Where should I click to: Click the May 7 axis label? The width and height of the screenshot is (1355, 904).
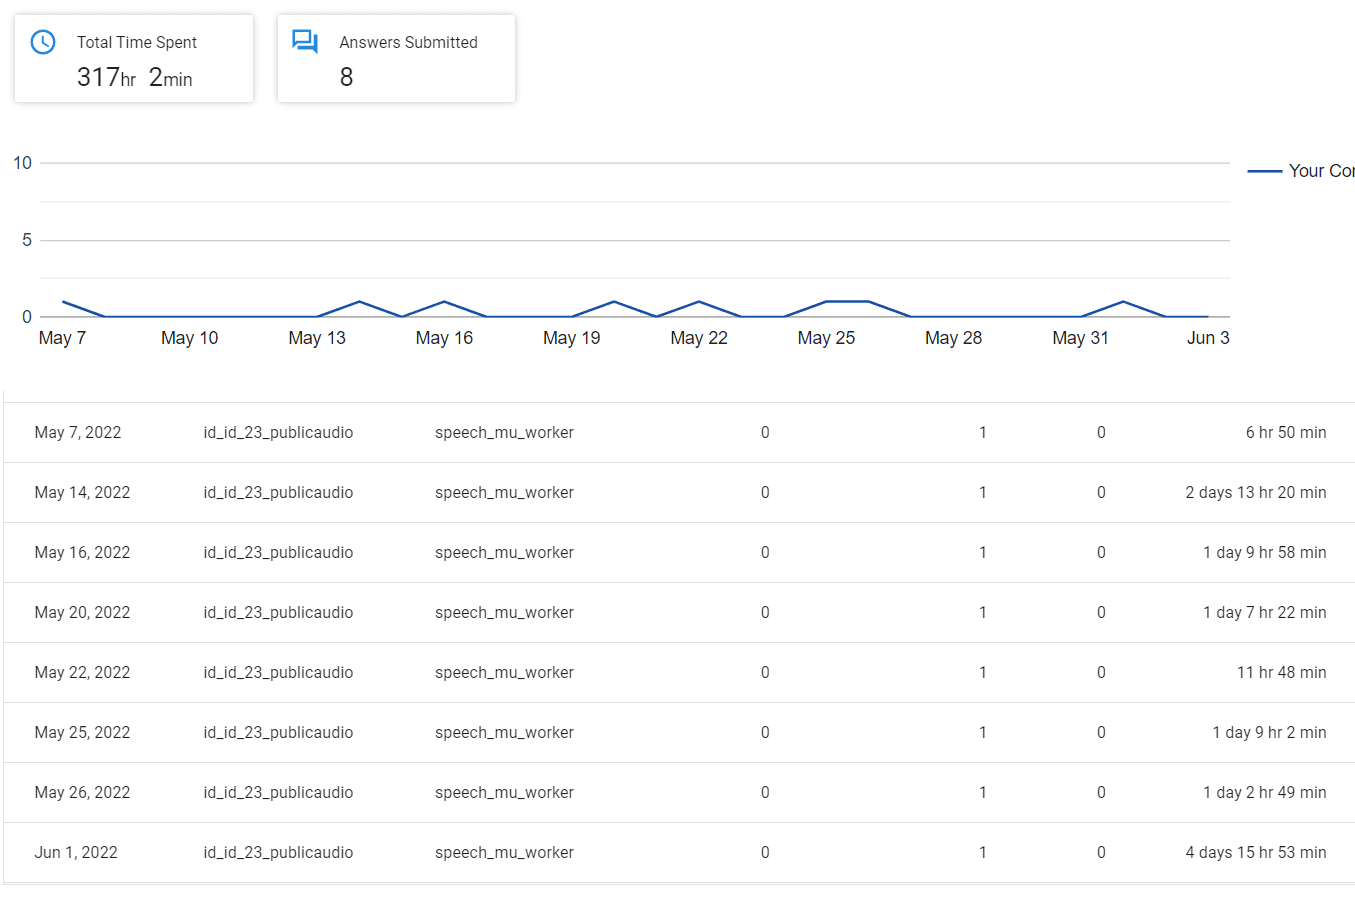click(62, 338)
